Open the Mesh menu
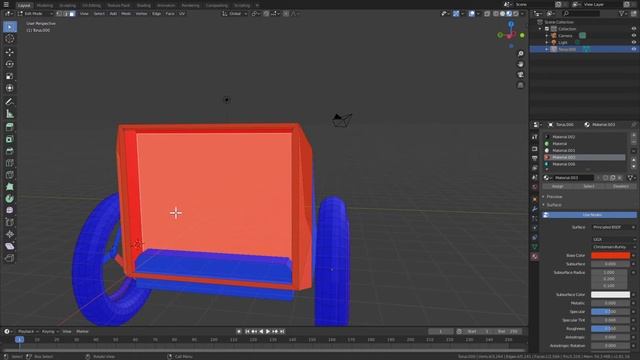Viewport: 640px width, 360px height. [126, 13]
